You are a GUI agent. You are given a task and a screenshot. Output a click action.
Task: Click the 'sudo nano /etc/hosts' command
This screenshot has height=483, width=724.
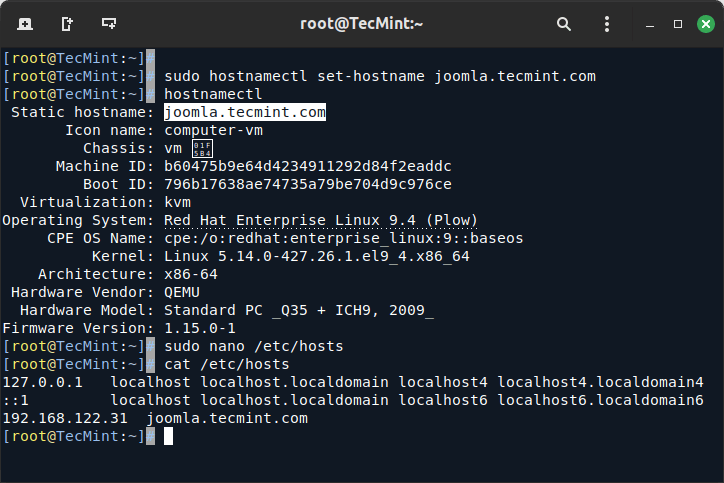pyautogui.click(x=253, y=346)
